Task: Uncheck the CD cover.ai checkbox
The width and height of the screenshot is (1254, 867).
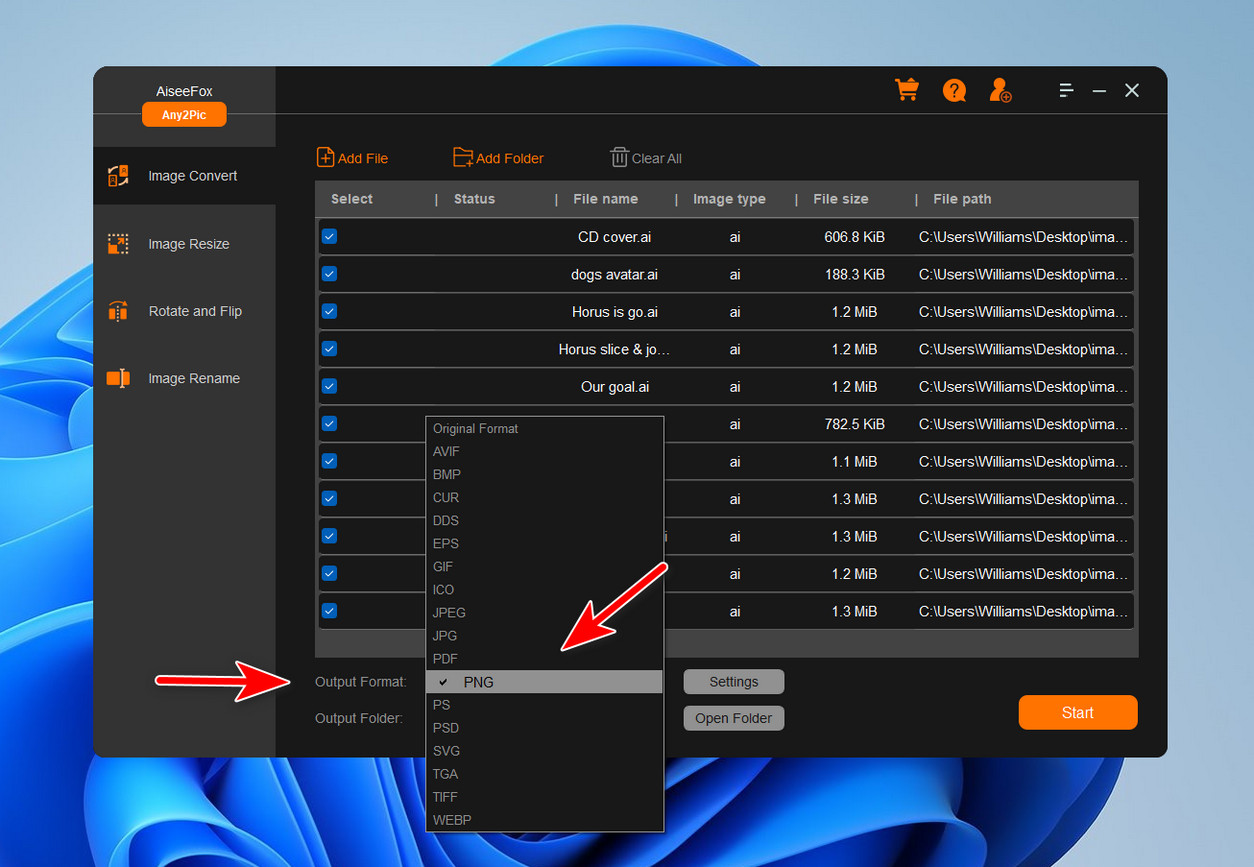Action: coord(329,237)
